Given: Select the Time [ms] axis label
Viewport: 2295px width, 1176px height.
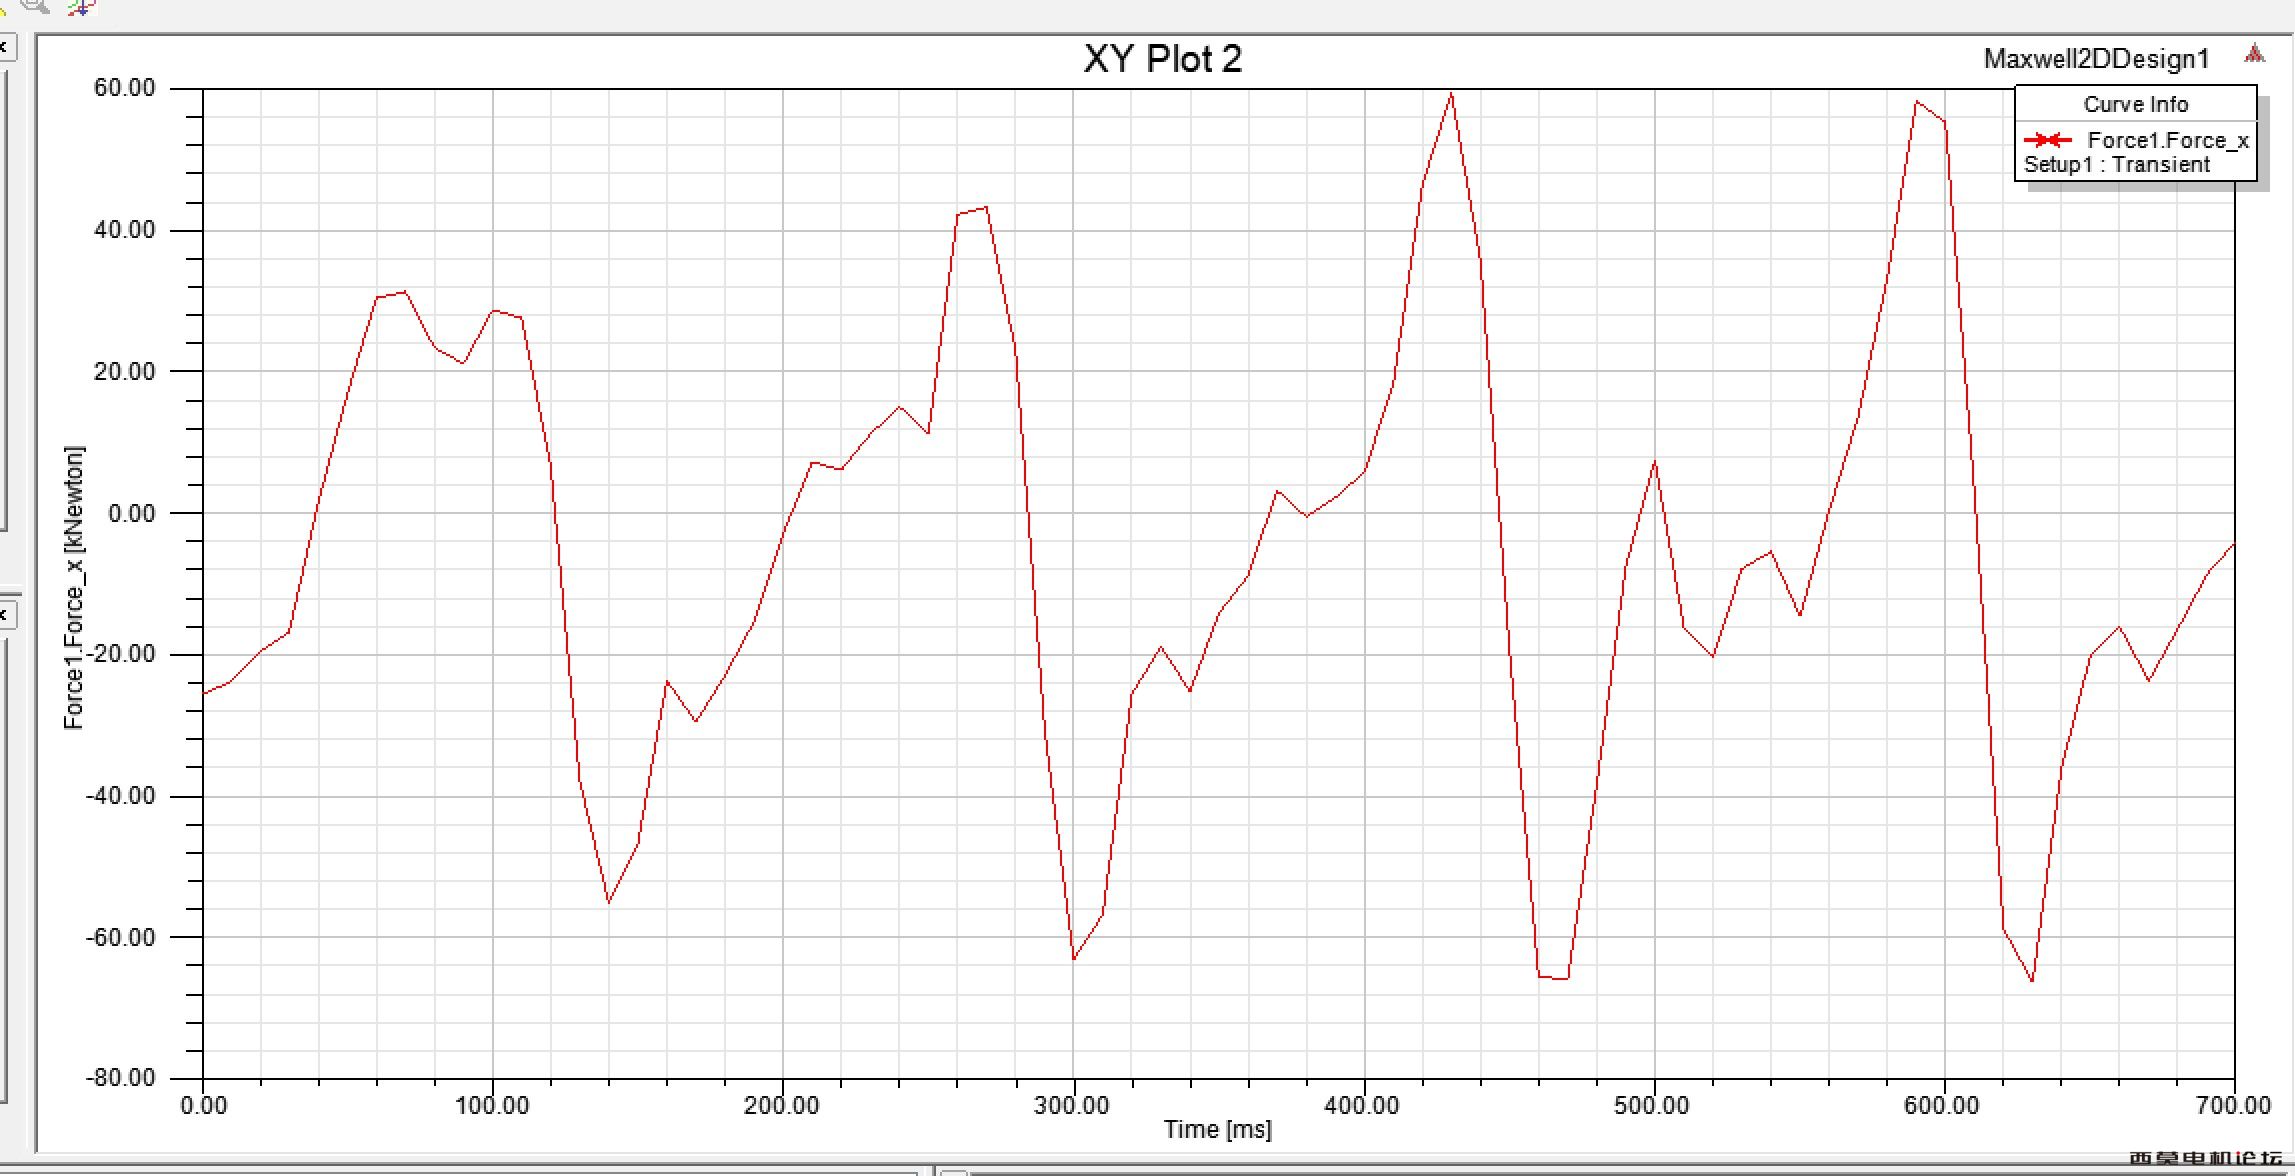Looking at the screenshot, I should coord(1217,1129).
